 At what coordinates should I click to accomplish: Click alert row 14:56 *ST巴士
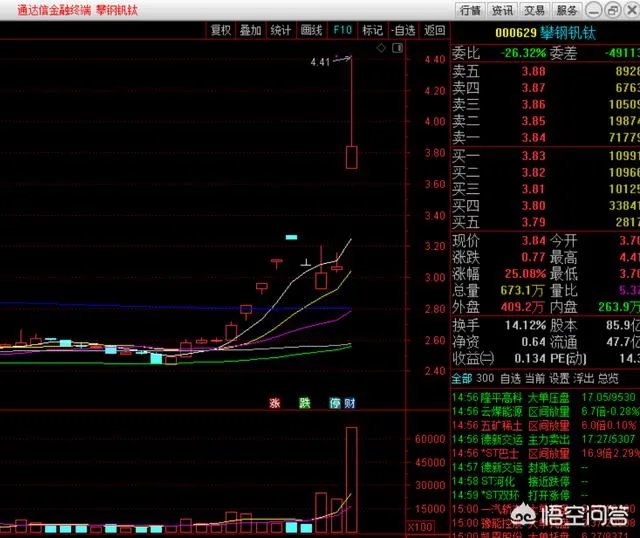click(544, 453)
